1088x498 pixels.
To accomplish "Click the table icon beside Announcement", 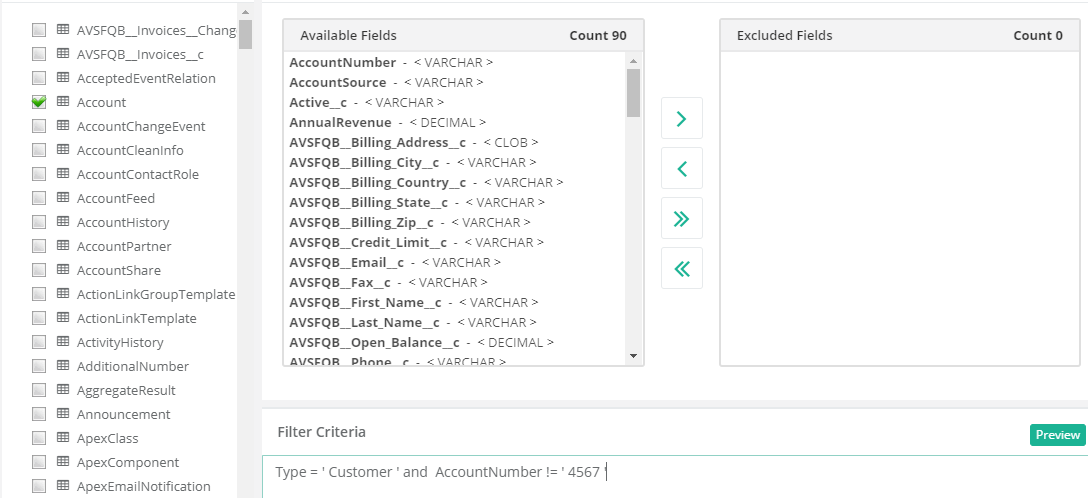I will point(62,414).
